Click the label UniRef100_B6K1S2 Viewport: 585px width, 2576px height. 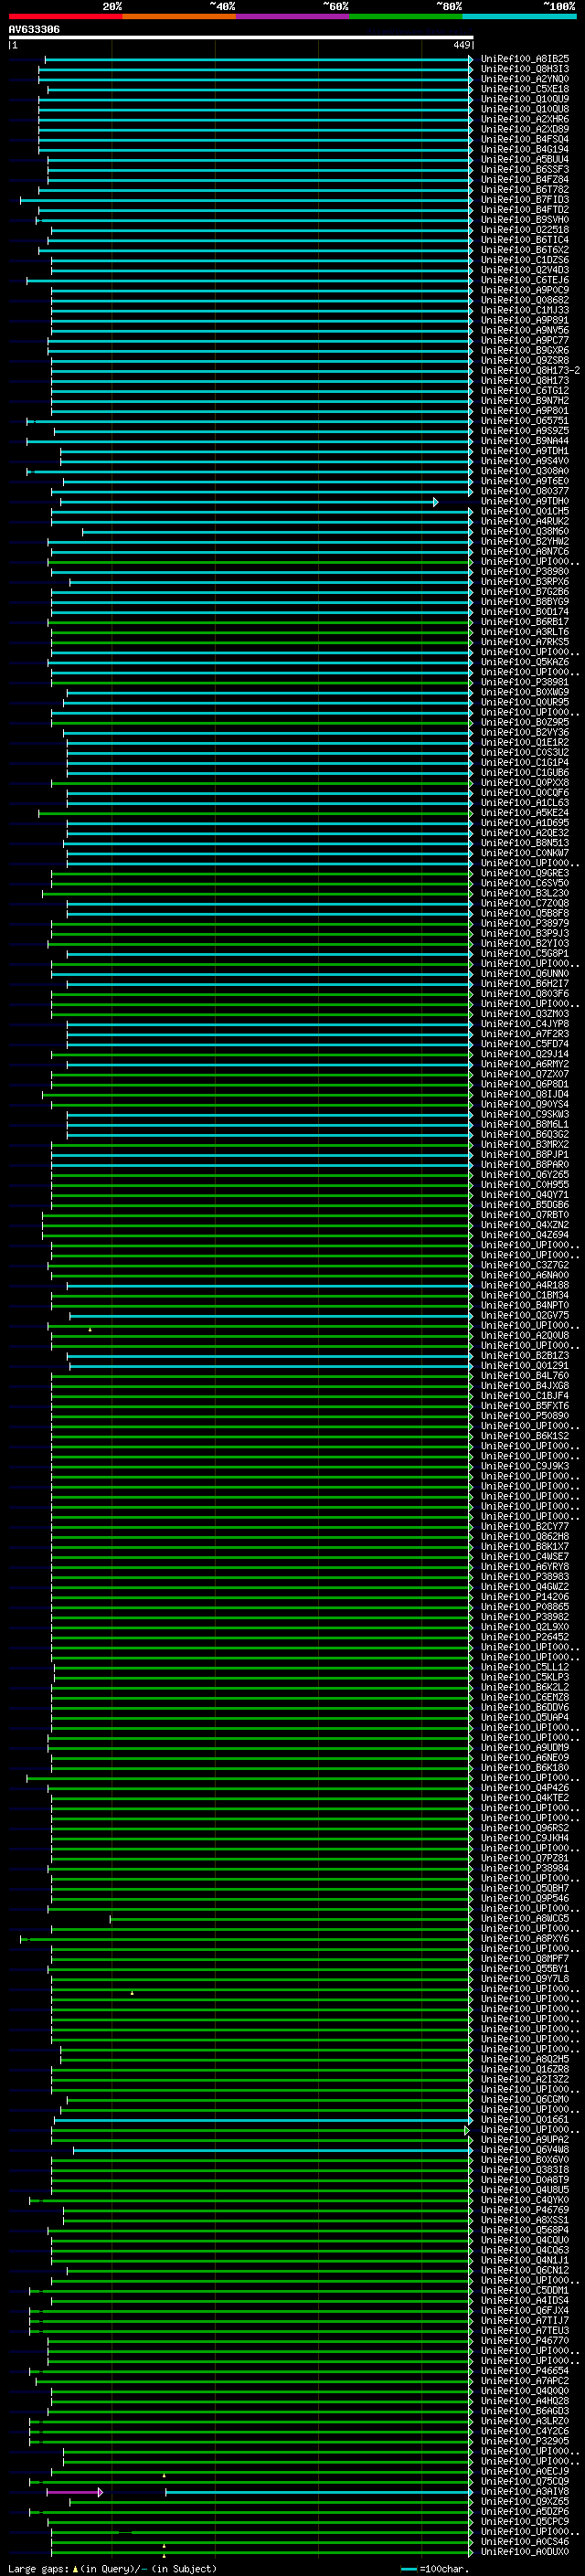[x=525, y=1436]
